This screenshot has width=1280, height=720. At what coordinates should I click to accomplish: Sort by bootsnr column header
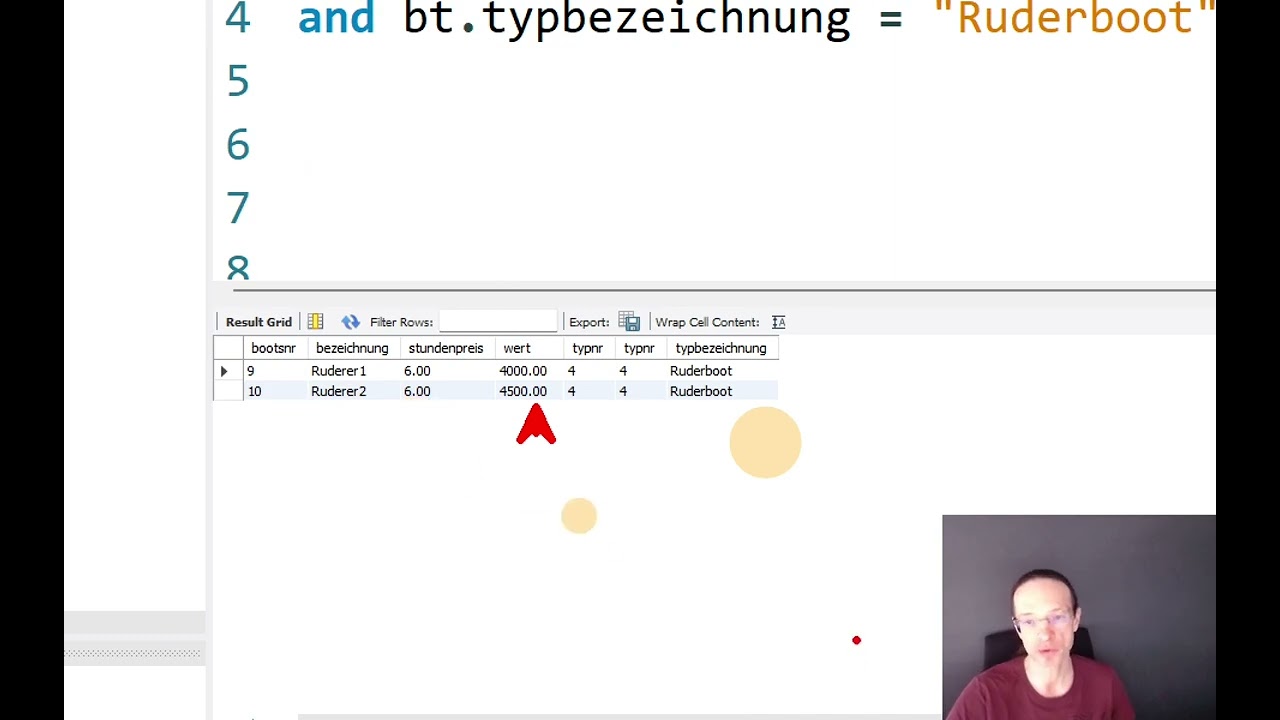point(273,348)
